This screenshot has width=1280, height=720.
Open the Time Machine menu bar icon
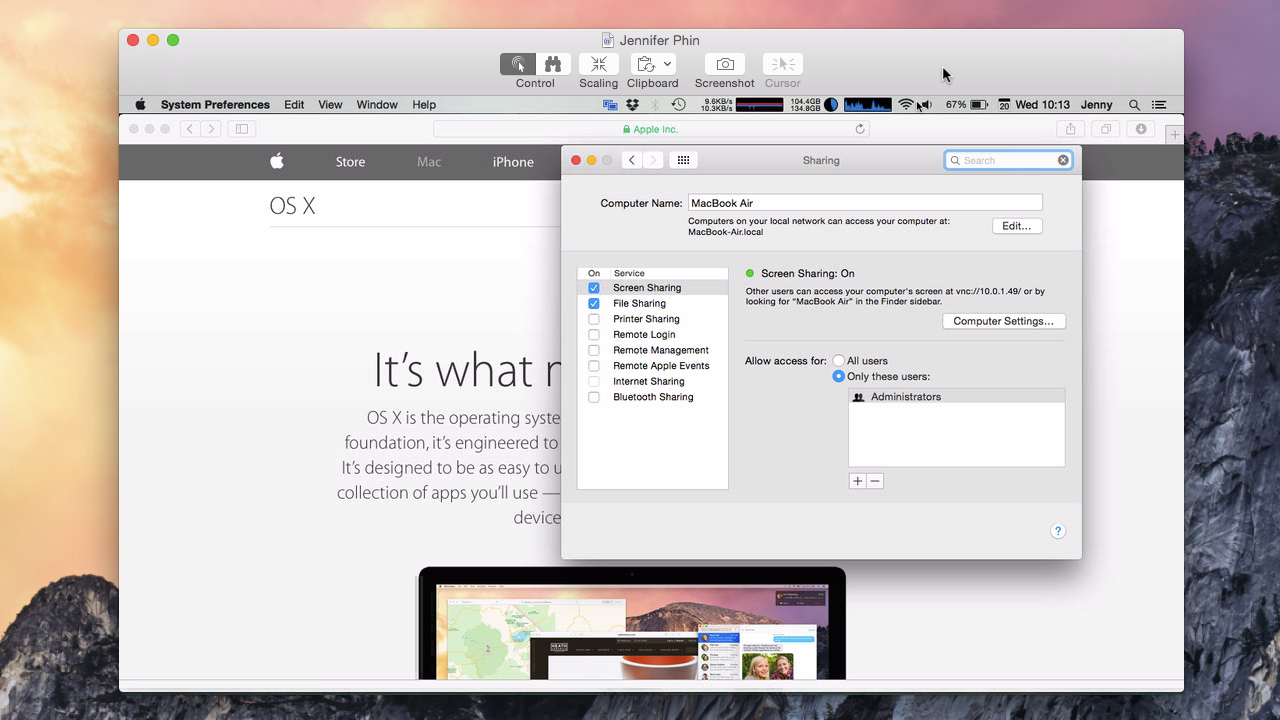[x=679, y=105]
